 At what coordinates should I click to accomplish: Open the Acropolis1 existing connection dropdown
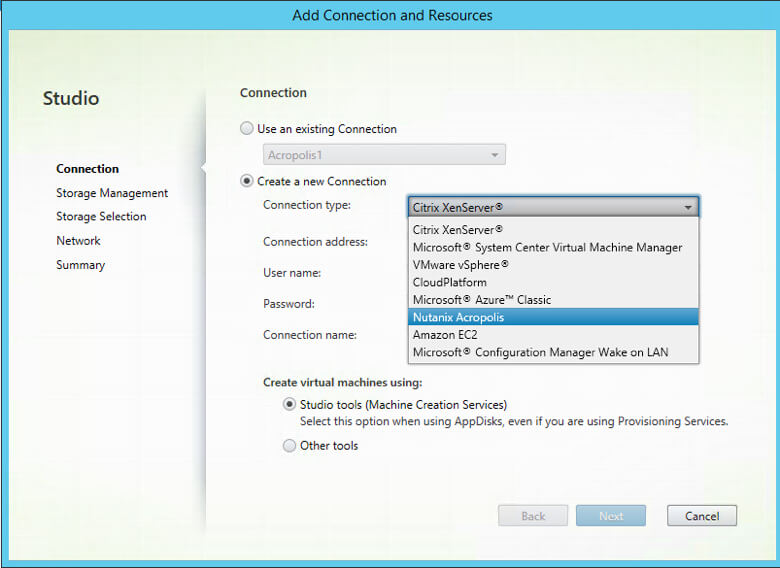(x=385, y=155)
